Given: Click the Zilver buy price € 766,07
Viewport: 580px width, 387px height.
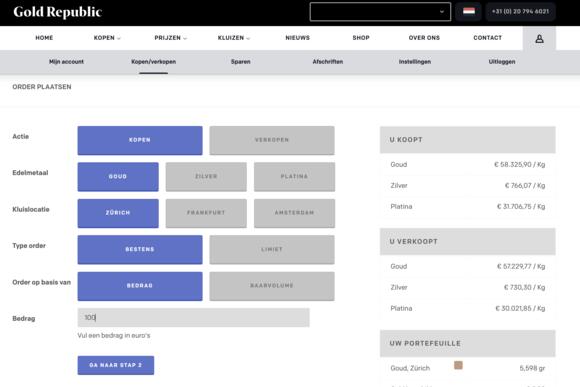Looking at the screenshot, I should 525,186.
